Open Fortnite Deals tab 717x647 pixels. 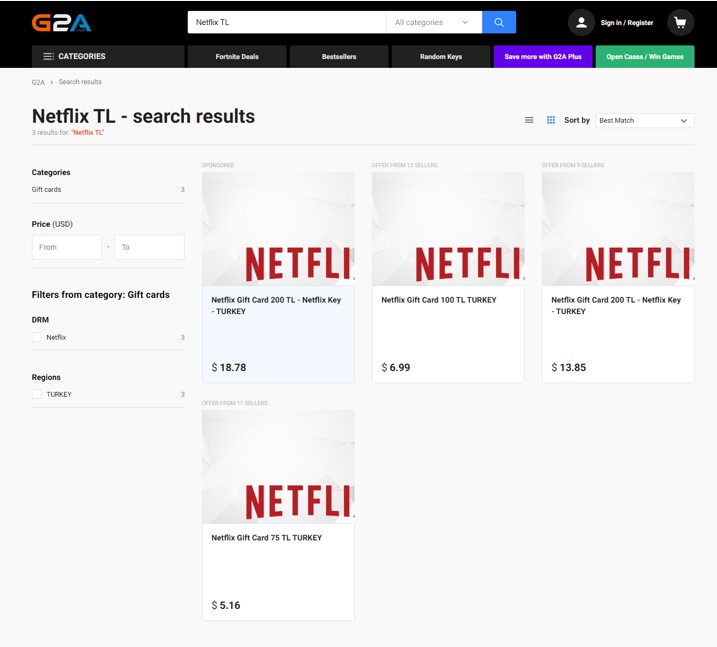237,57
